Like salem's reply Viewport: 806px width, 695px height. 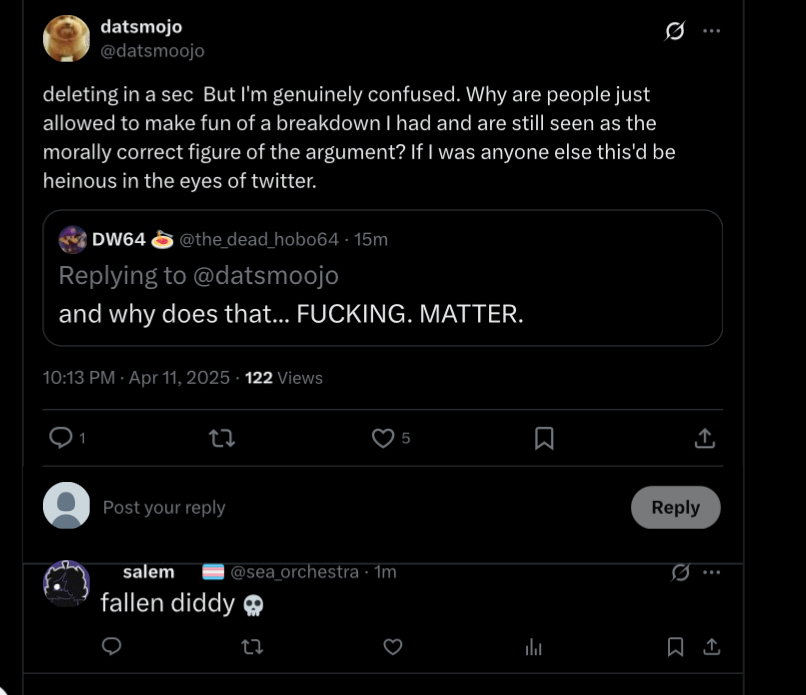click(x=393, y=647)
